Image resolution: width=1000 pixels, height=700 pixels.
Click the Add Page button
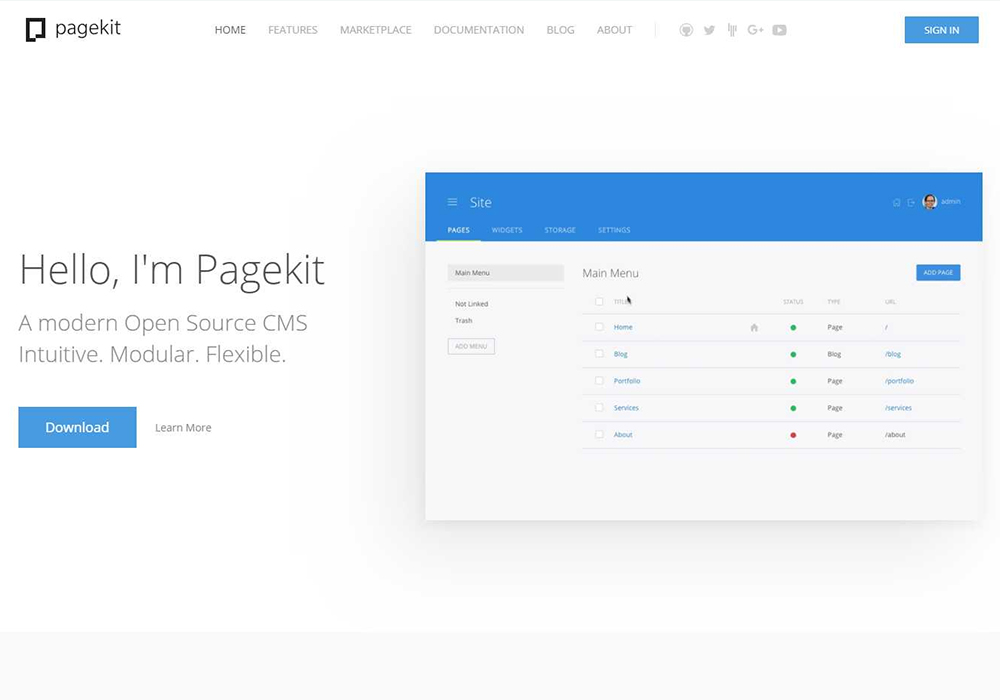(x=938, y=273)
